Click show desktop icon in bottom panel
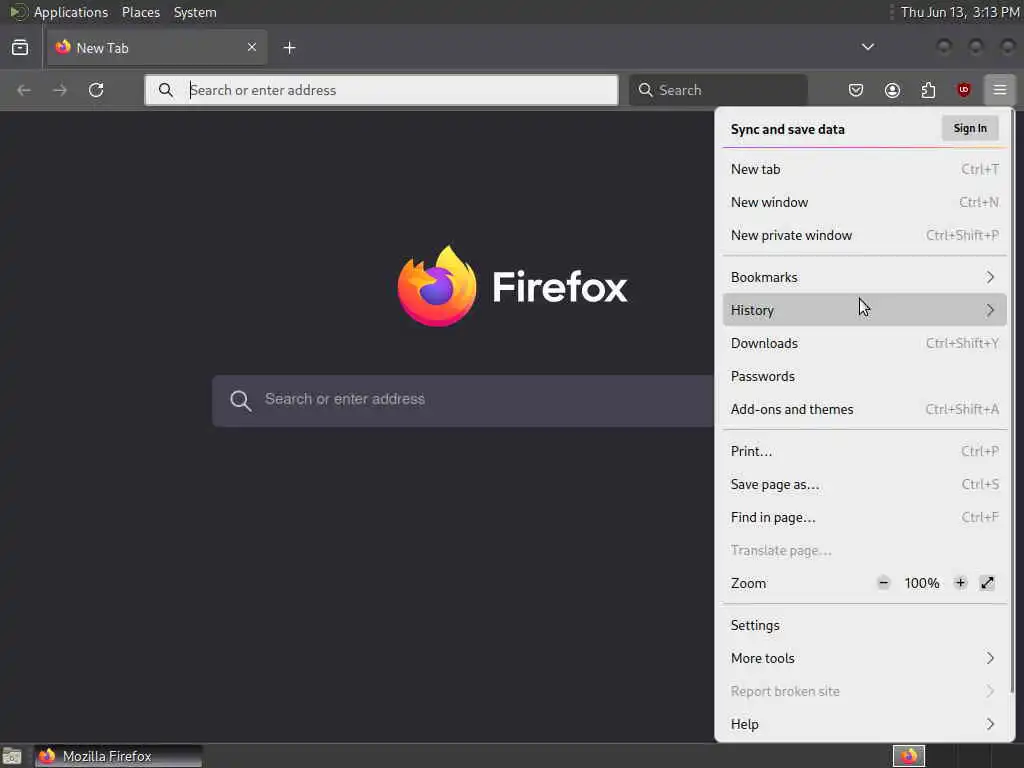 point(12,756)
